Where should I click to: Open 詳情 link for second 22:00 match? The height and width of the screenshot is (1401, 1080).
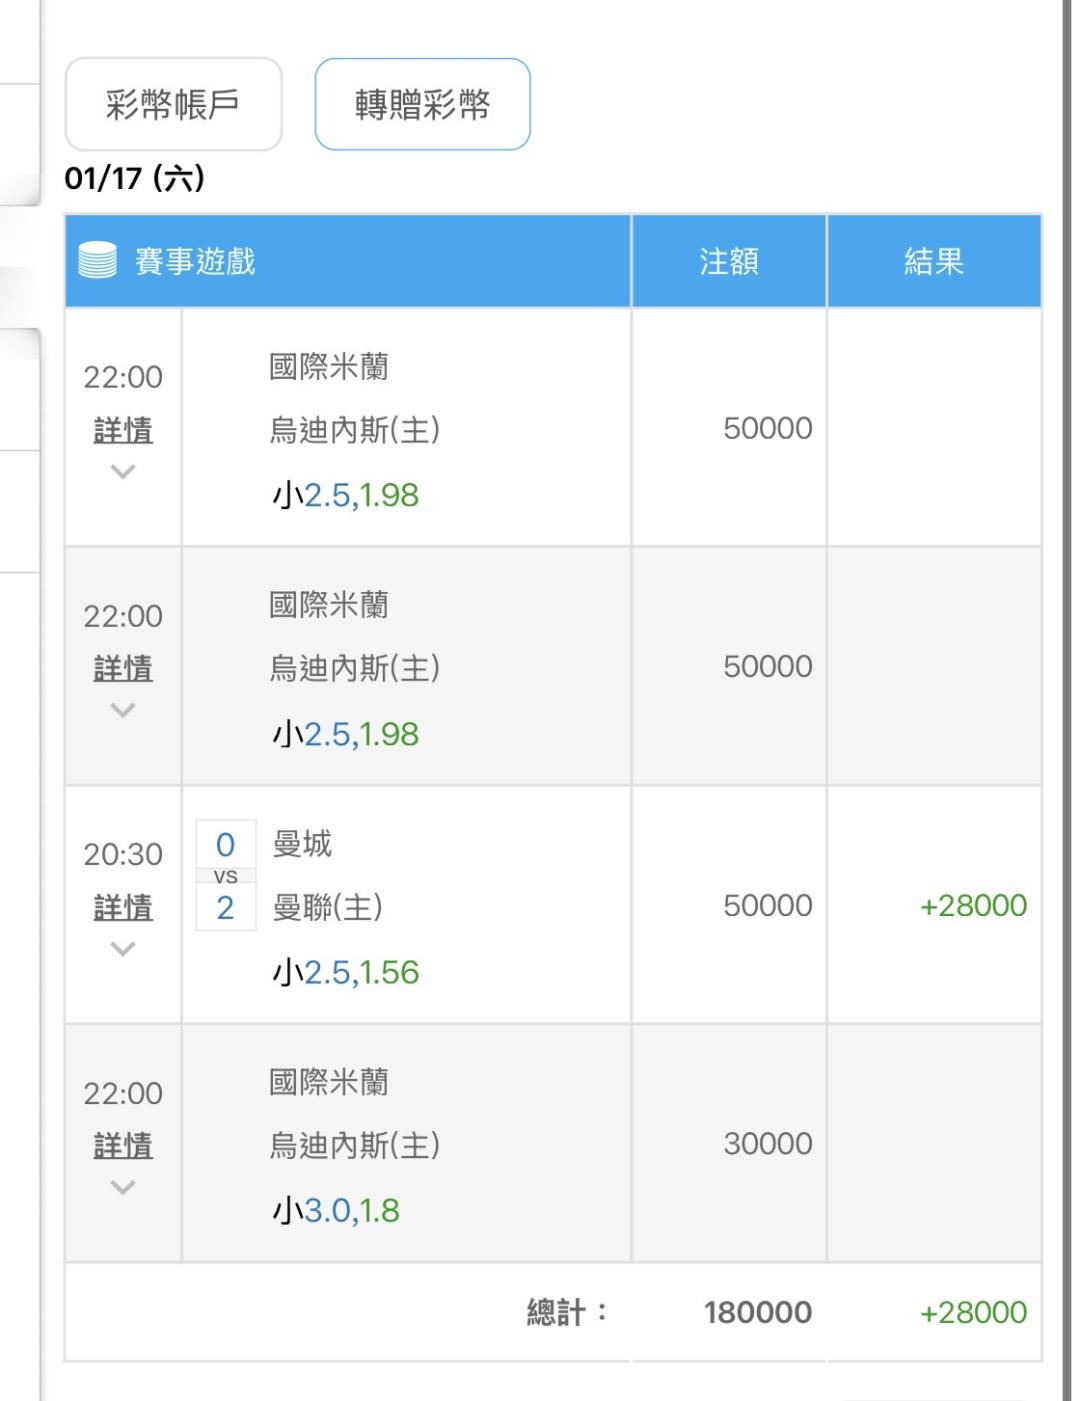[123, 668]
